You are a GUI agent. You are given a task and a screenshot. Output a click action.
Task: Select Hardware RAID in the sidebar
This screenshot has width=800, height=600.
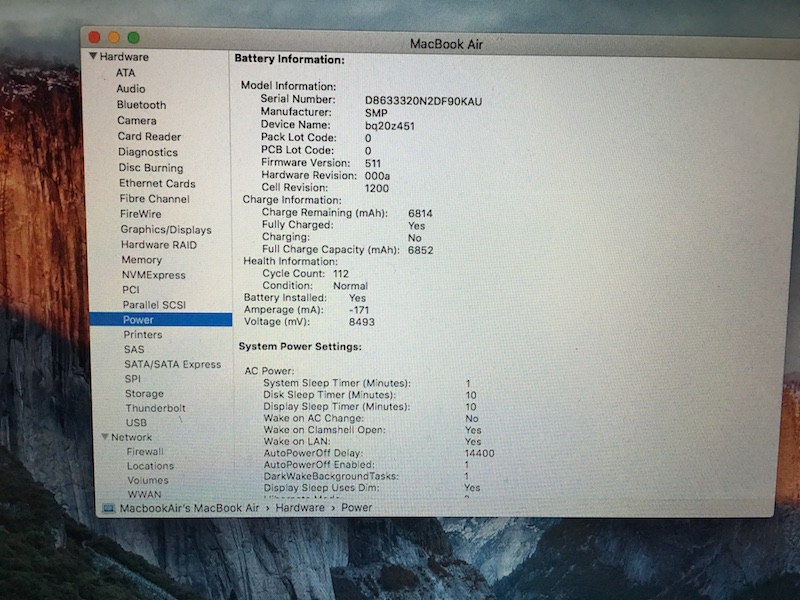159,245
